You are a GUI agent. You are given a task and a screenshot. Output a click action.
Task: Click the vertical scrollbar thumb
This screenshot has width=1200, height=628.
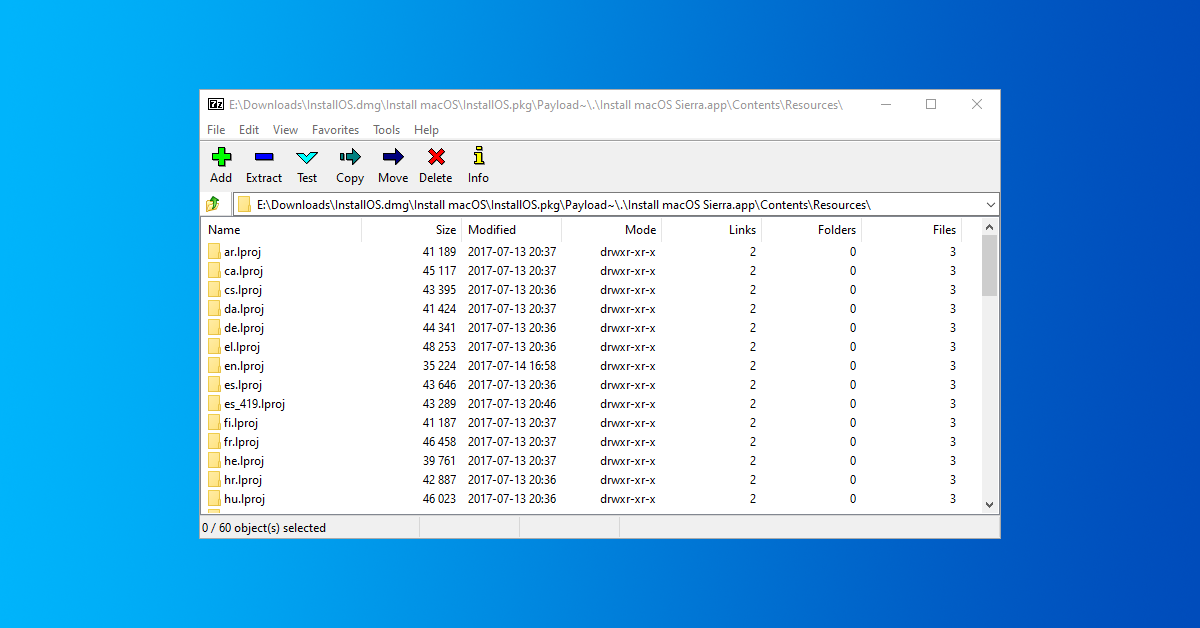[x=989, y=265]
